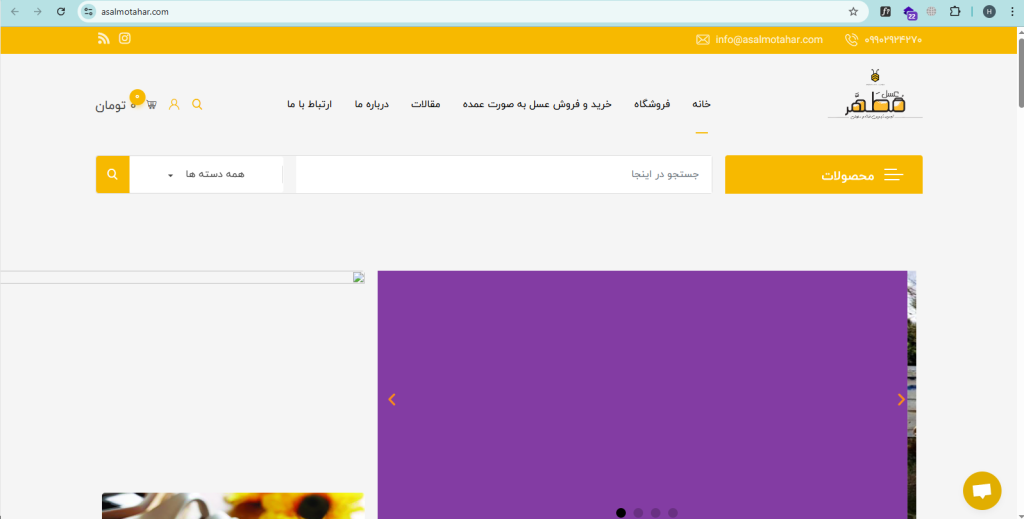Open the Instagram icon link
The width and height of the screenshot is (1024, 519).
pyautogui.click(x=125, y=39)
